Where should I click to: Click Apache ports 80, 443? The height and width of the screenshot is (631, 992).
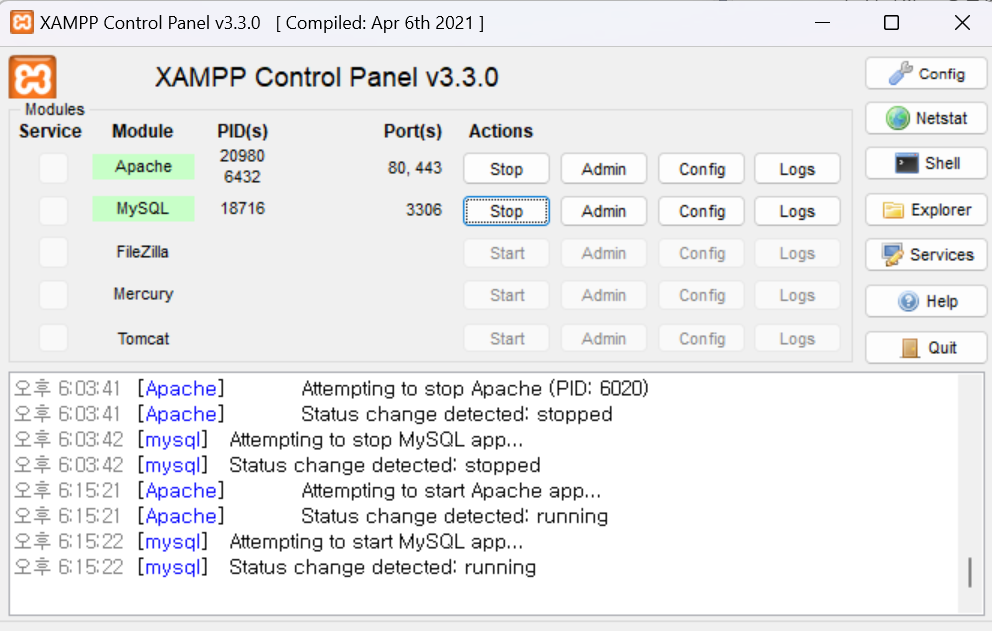click(x=415, y=168)
